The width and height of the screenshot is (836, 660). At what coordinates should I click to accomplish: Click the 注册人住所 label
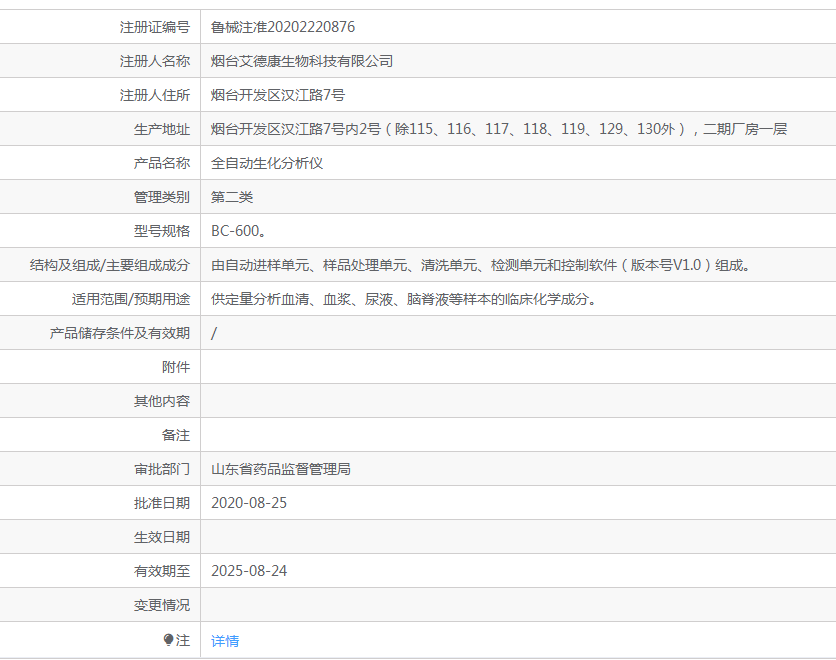coord(155,95)
